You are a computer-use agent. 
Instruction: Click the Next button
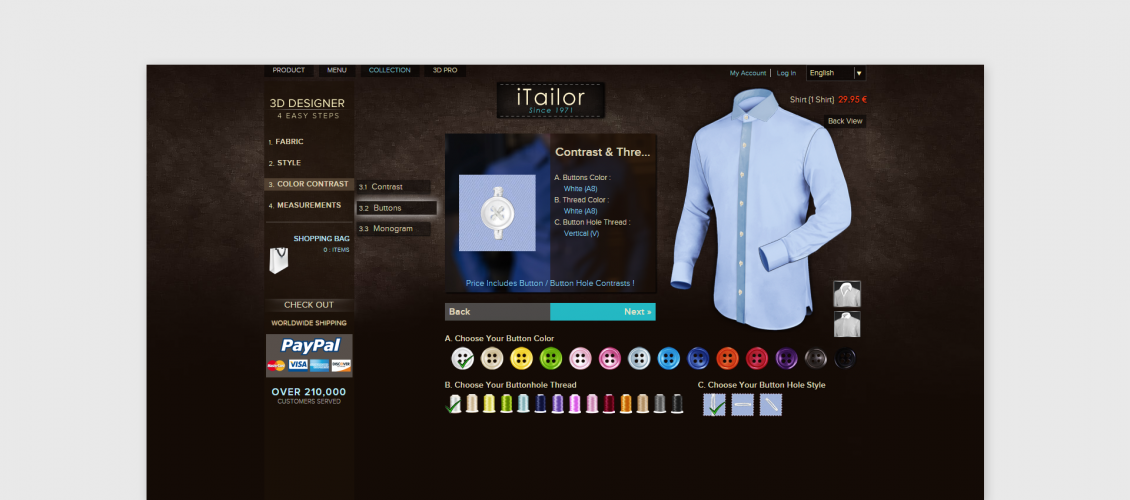click(x=602, y=312)
